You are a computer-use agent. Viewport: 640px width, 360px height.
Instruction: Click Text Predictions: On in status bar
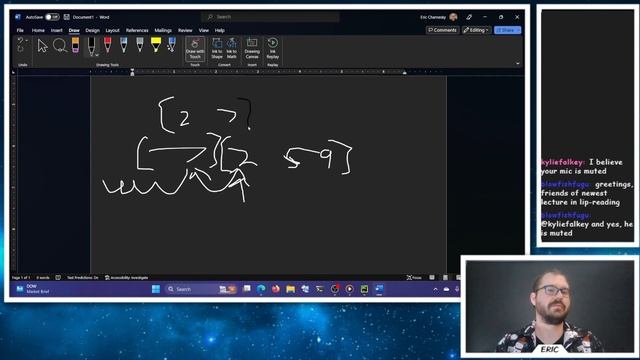tap(82, 278)
